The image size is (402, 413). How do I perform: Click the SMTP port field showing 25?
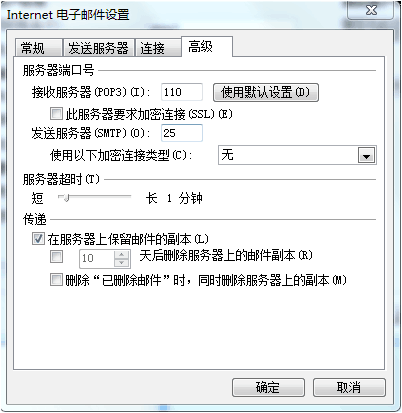coord(182,133)
